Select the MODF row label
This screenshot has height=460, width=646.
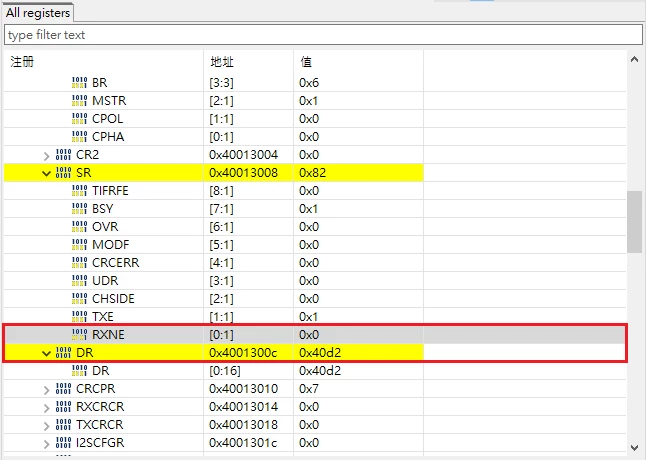tap(110, 244)
